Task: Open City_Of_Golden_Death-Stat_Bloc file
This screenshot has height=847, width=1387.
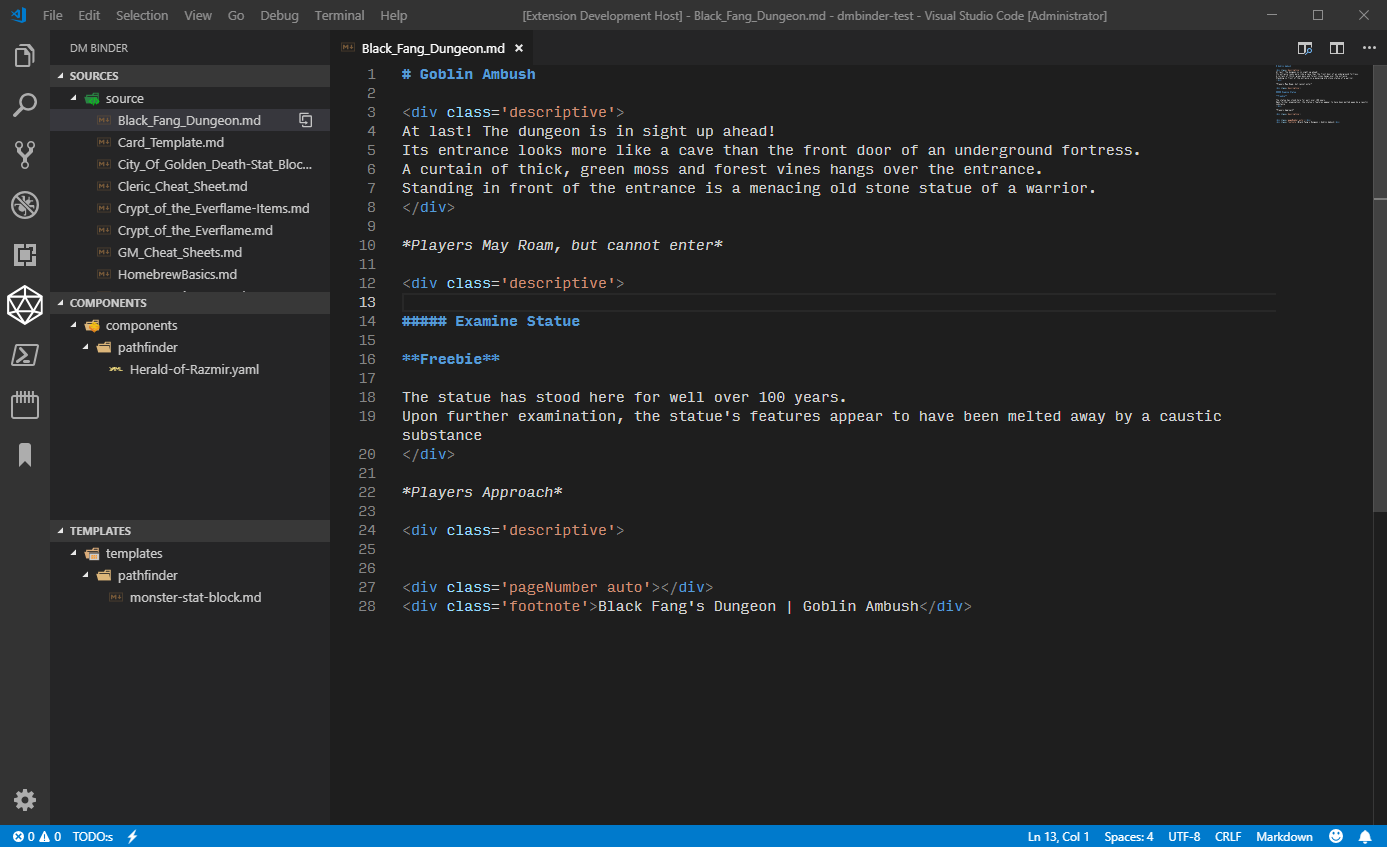Action: 190,164
